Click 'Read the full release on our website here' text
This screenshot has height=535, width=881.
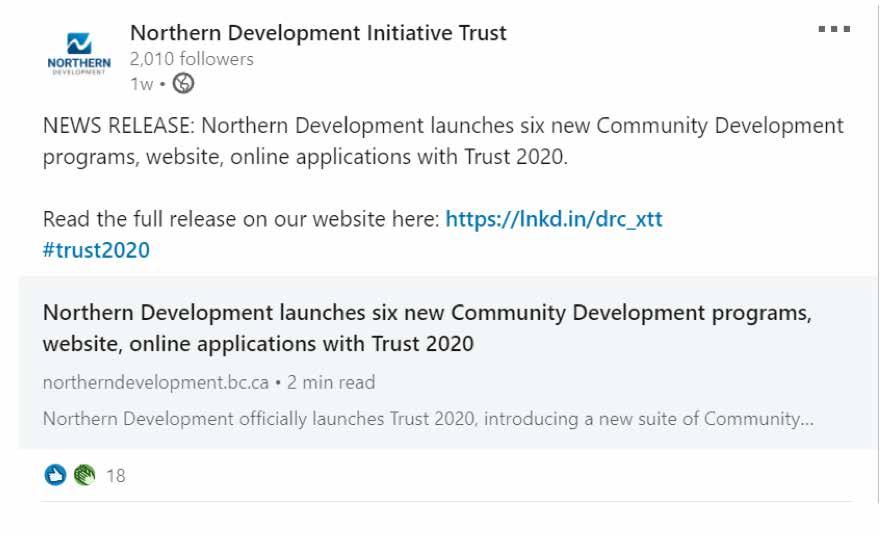241,219
